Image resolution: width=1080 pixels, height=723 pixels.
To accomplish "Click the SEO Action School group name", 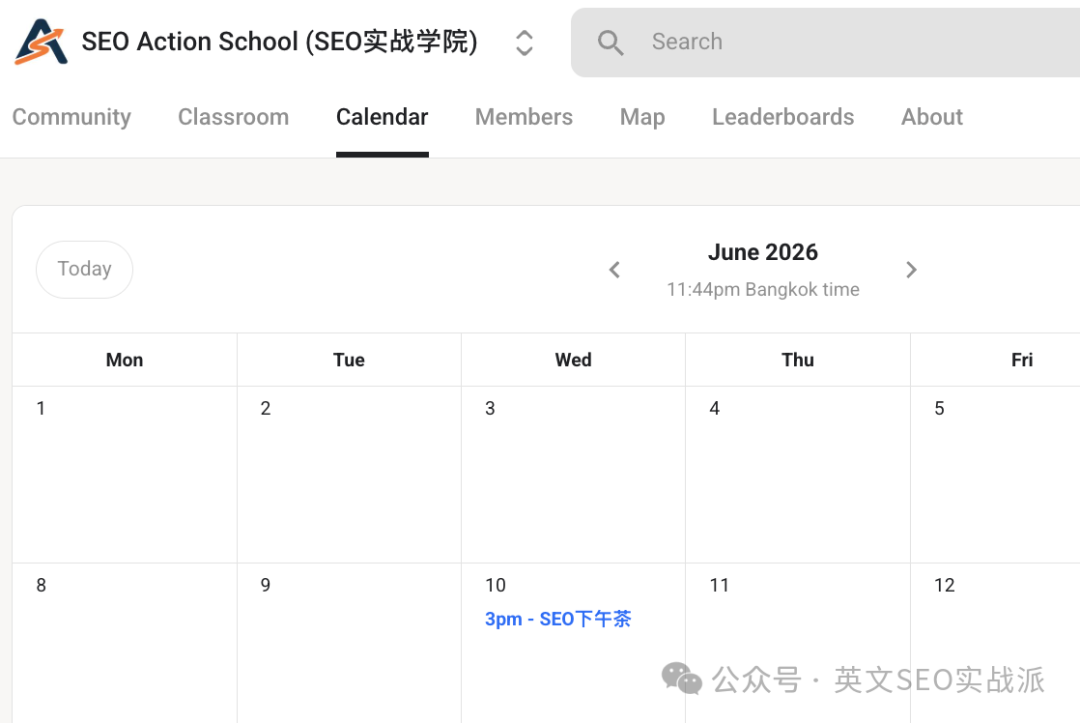I will [280, 41].
